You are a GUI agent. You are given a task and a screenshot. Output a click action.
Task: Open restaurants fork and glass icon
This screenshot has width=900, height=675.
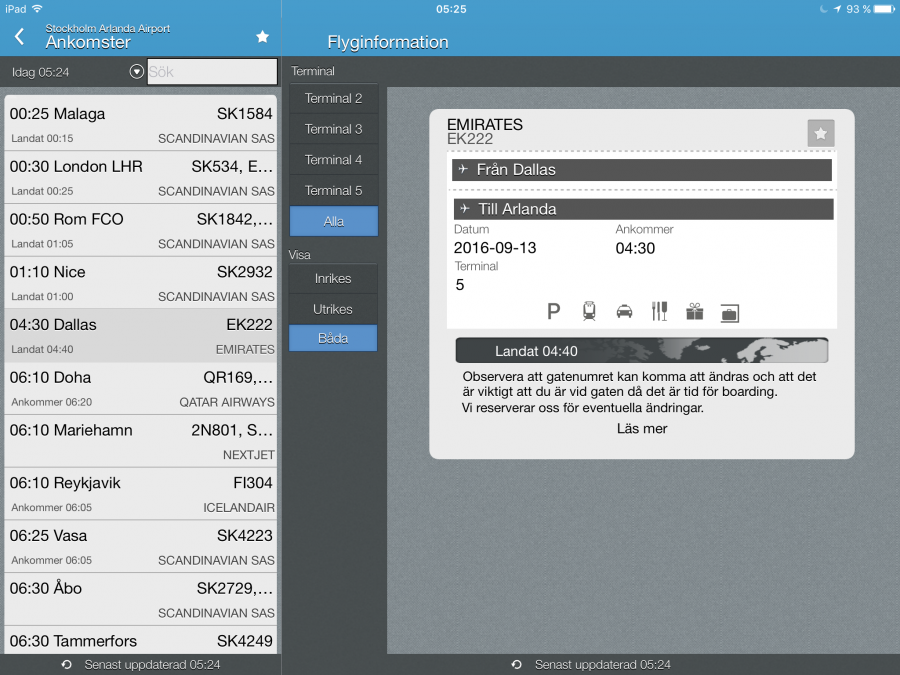click(660, 311)
